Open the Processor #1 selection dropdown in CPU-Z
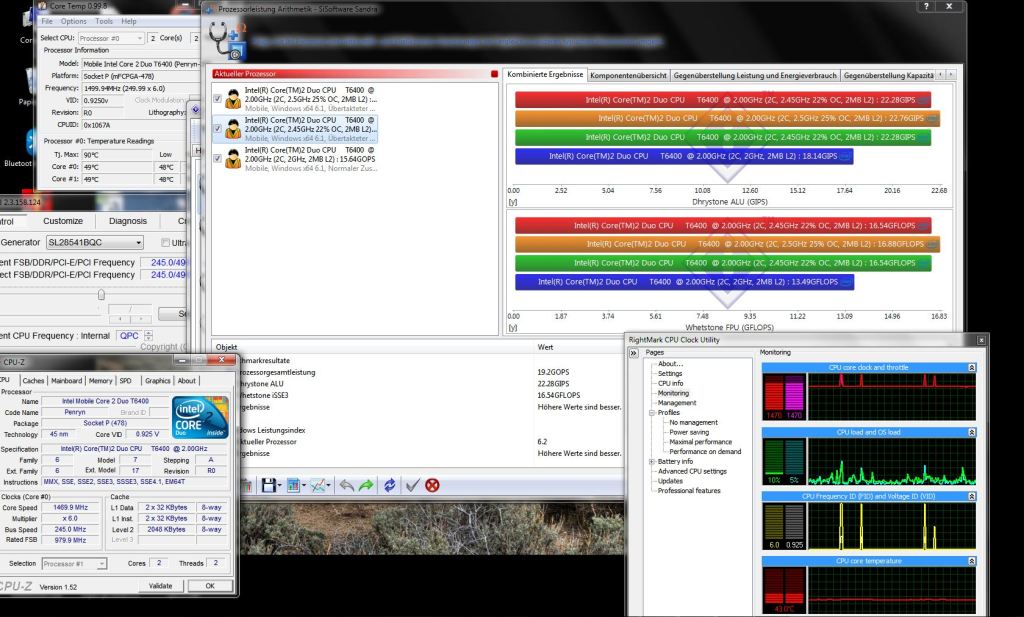Screen dimensions: 1024x617 74,563
